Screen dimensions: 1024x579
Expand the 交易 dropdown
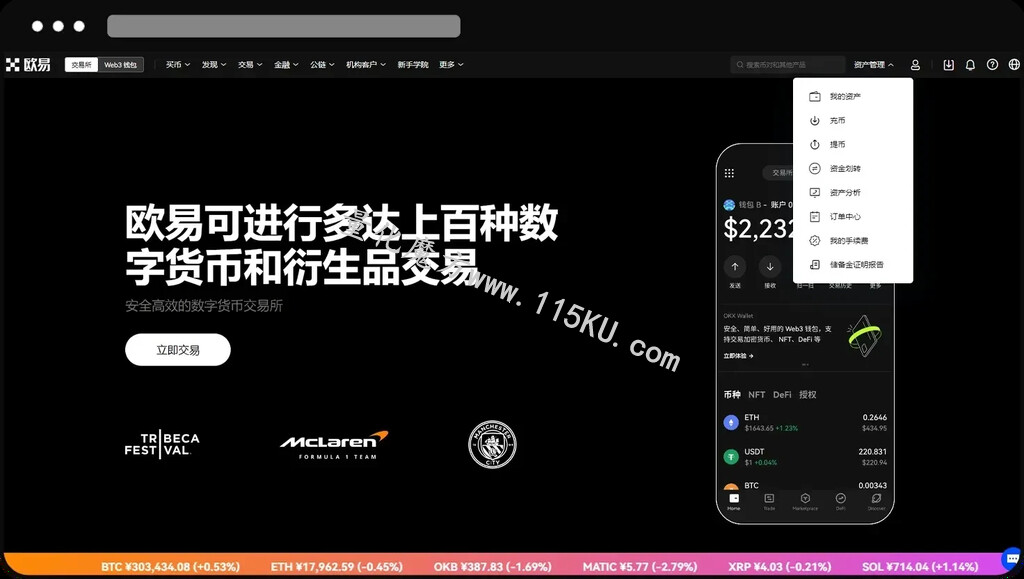point(250,65)
